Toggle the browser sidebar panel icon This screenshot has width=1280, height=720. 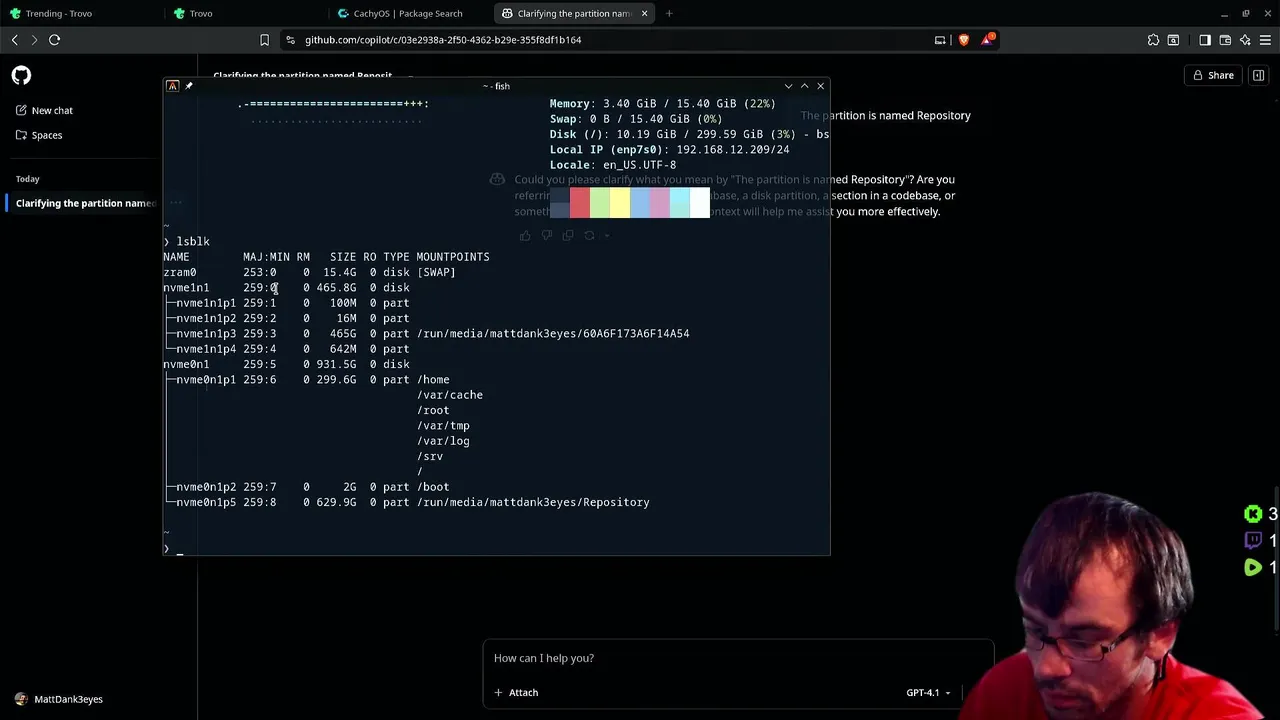pyautogui.click(x=1205, y=40)
